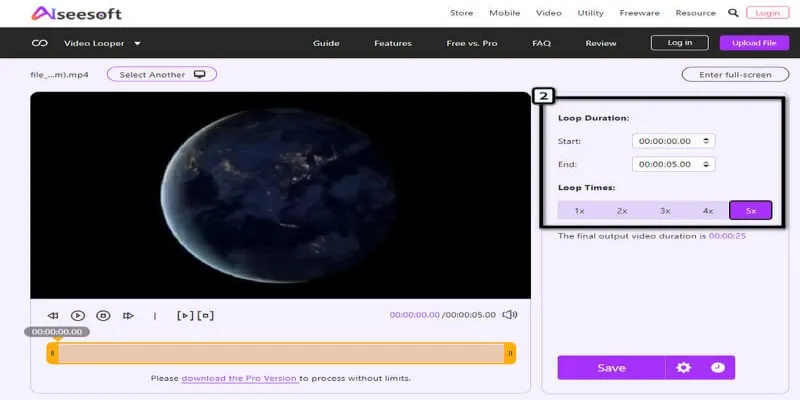Choose 1x loop times option

click(x=579, y=210)
